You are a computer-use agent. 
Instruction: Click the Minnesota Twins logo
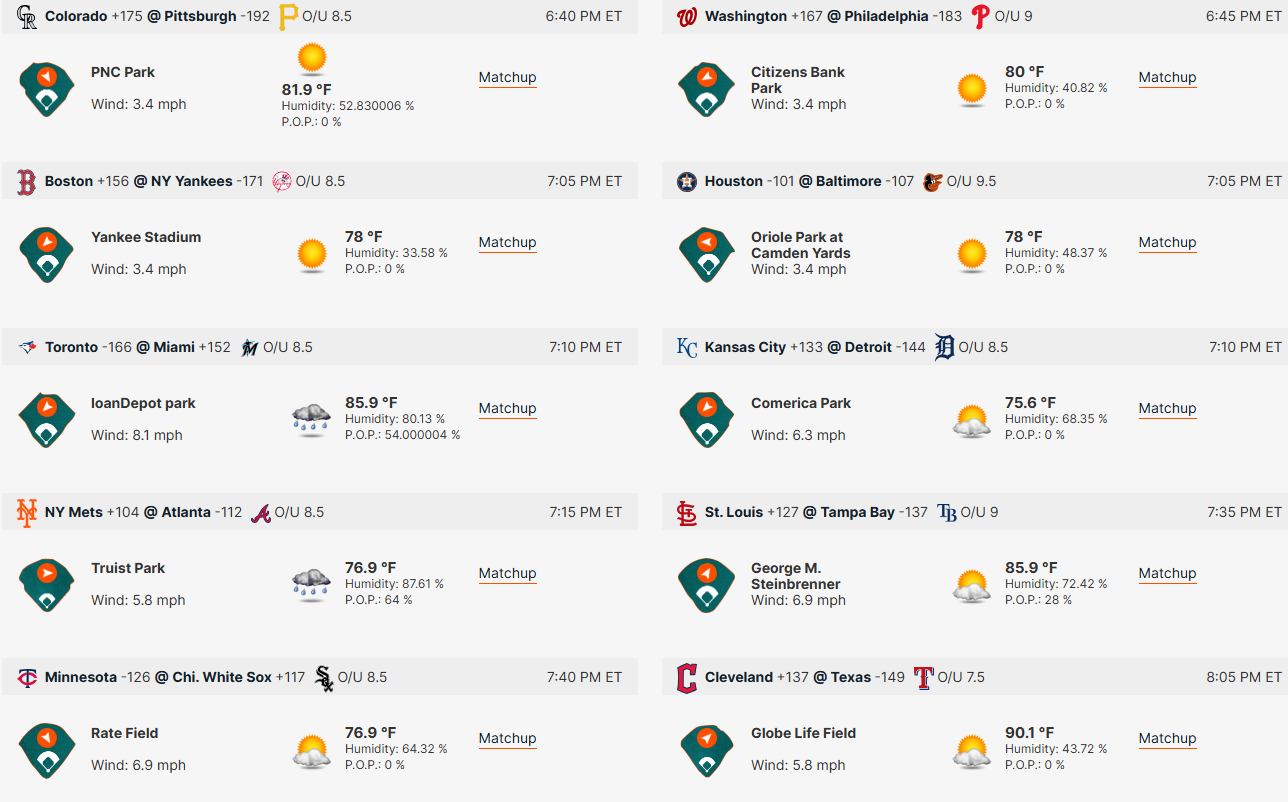pos(28,677)
